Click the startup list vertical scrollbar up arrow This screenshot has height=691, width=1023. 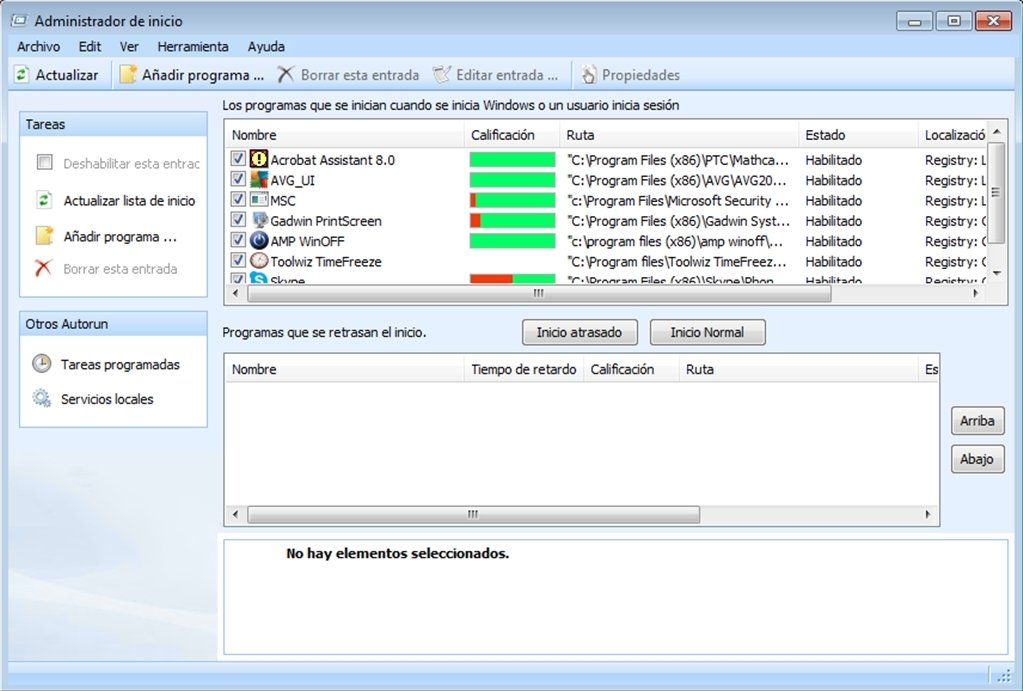coord(996,132)
